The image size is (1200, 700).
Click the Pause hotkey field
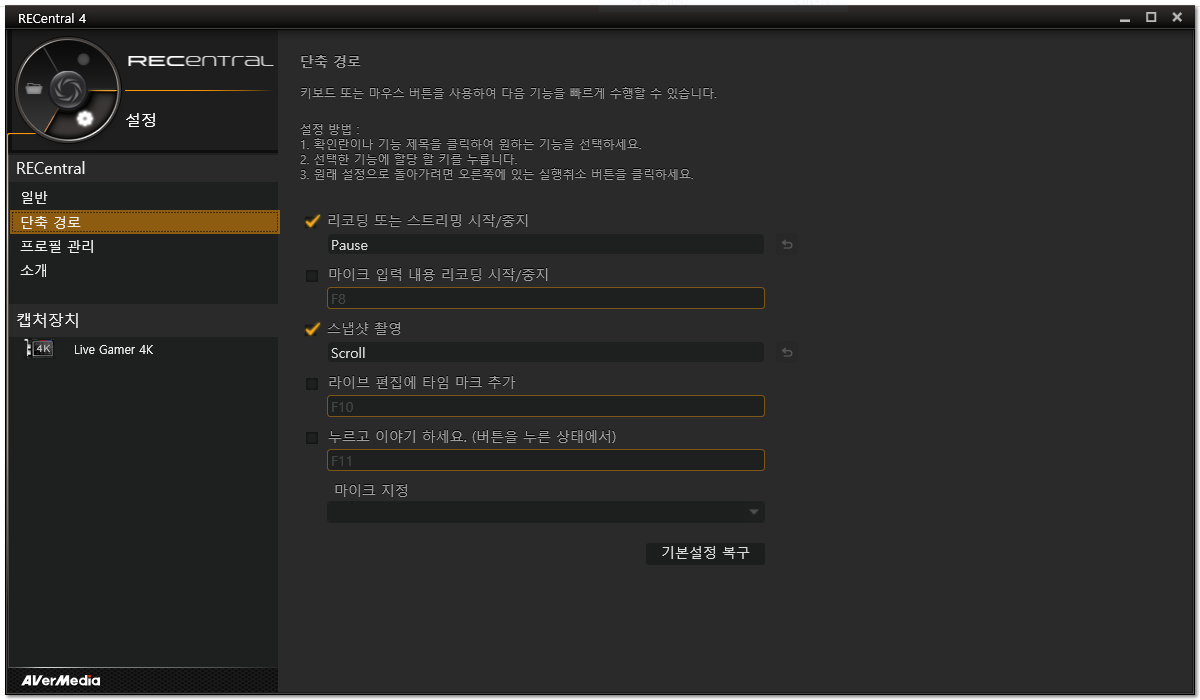pos(546,245)
